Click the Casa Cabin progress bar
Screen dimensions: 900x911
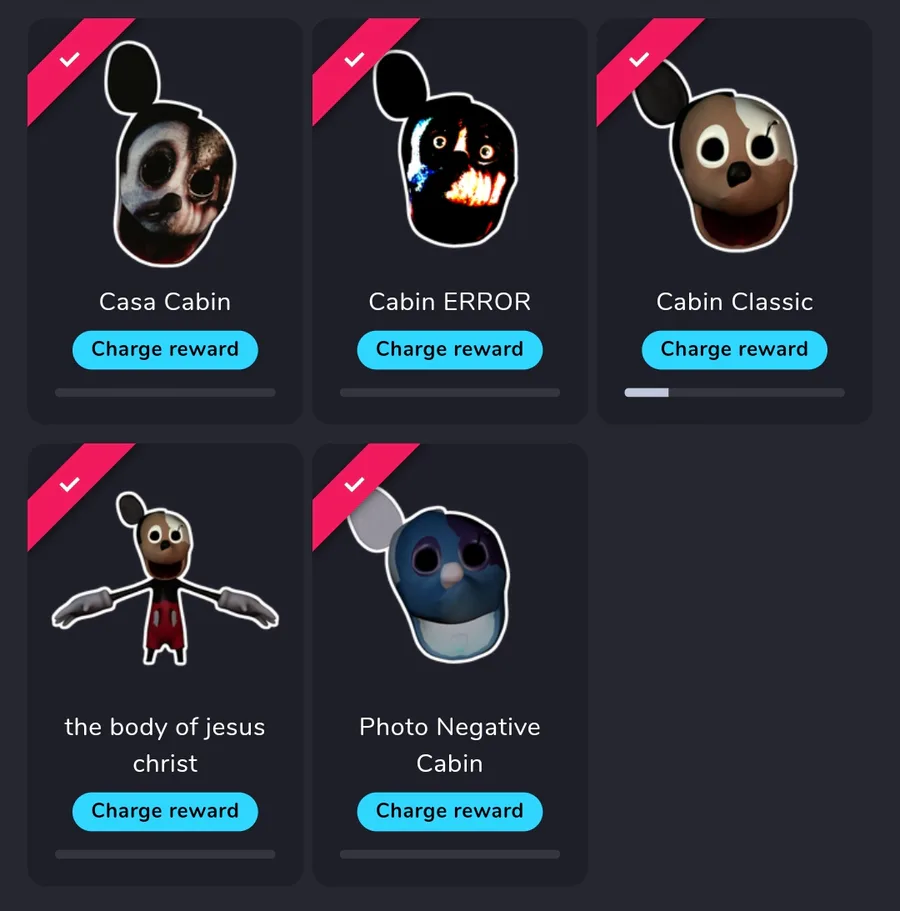coord(165,393)
